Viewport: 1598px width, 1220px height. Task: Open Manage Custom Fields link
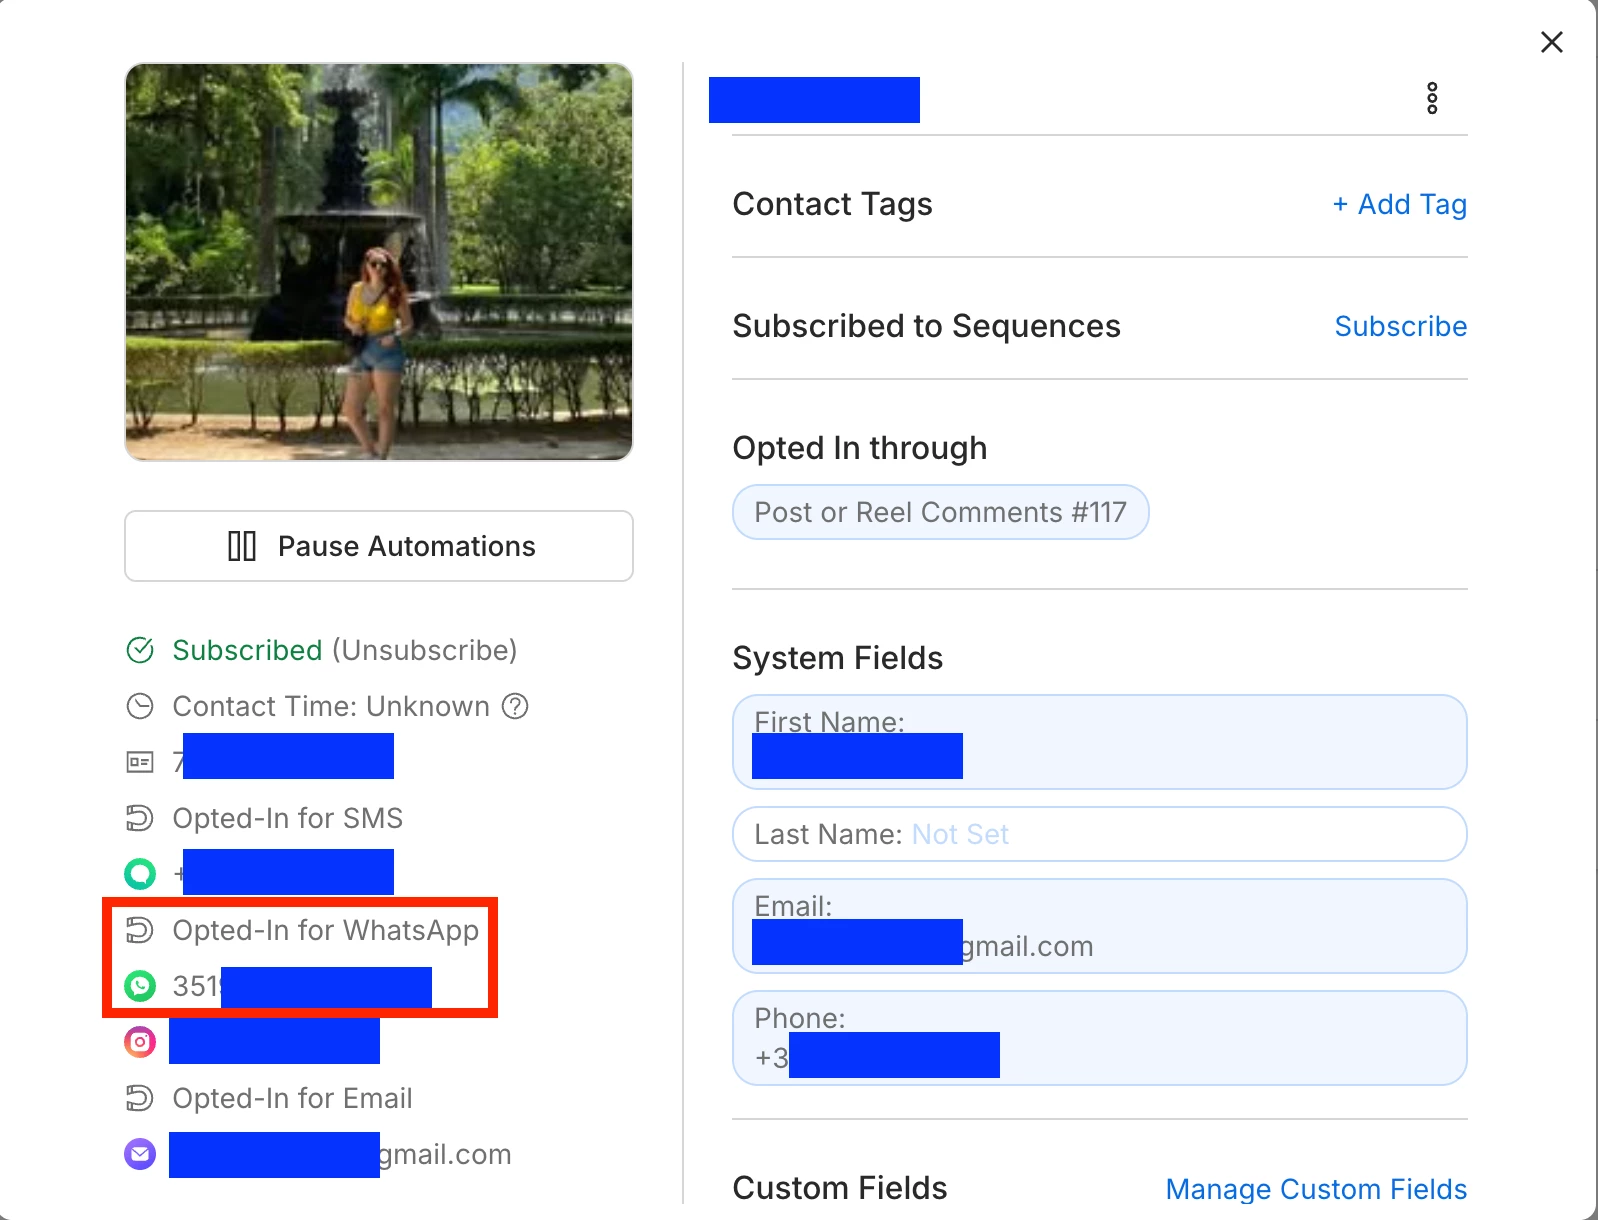tap(1316, 1189)
